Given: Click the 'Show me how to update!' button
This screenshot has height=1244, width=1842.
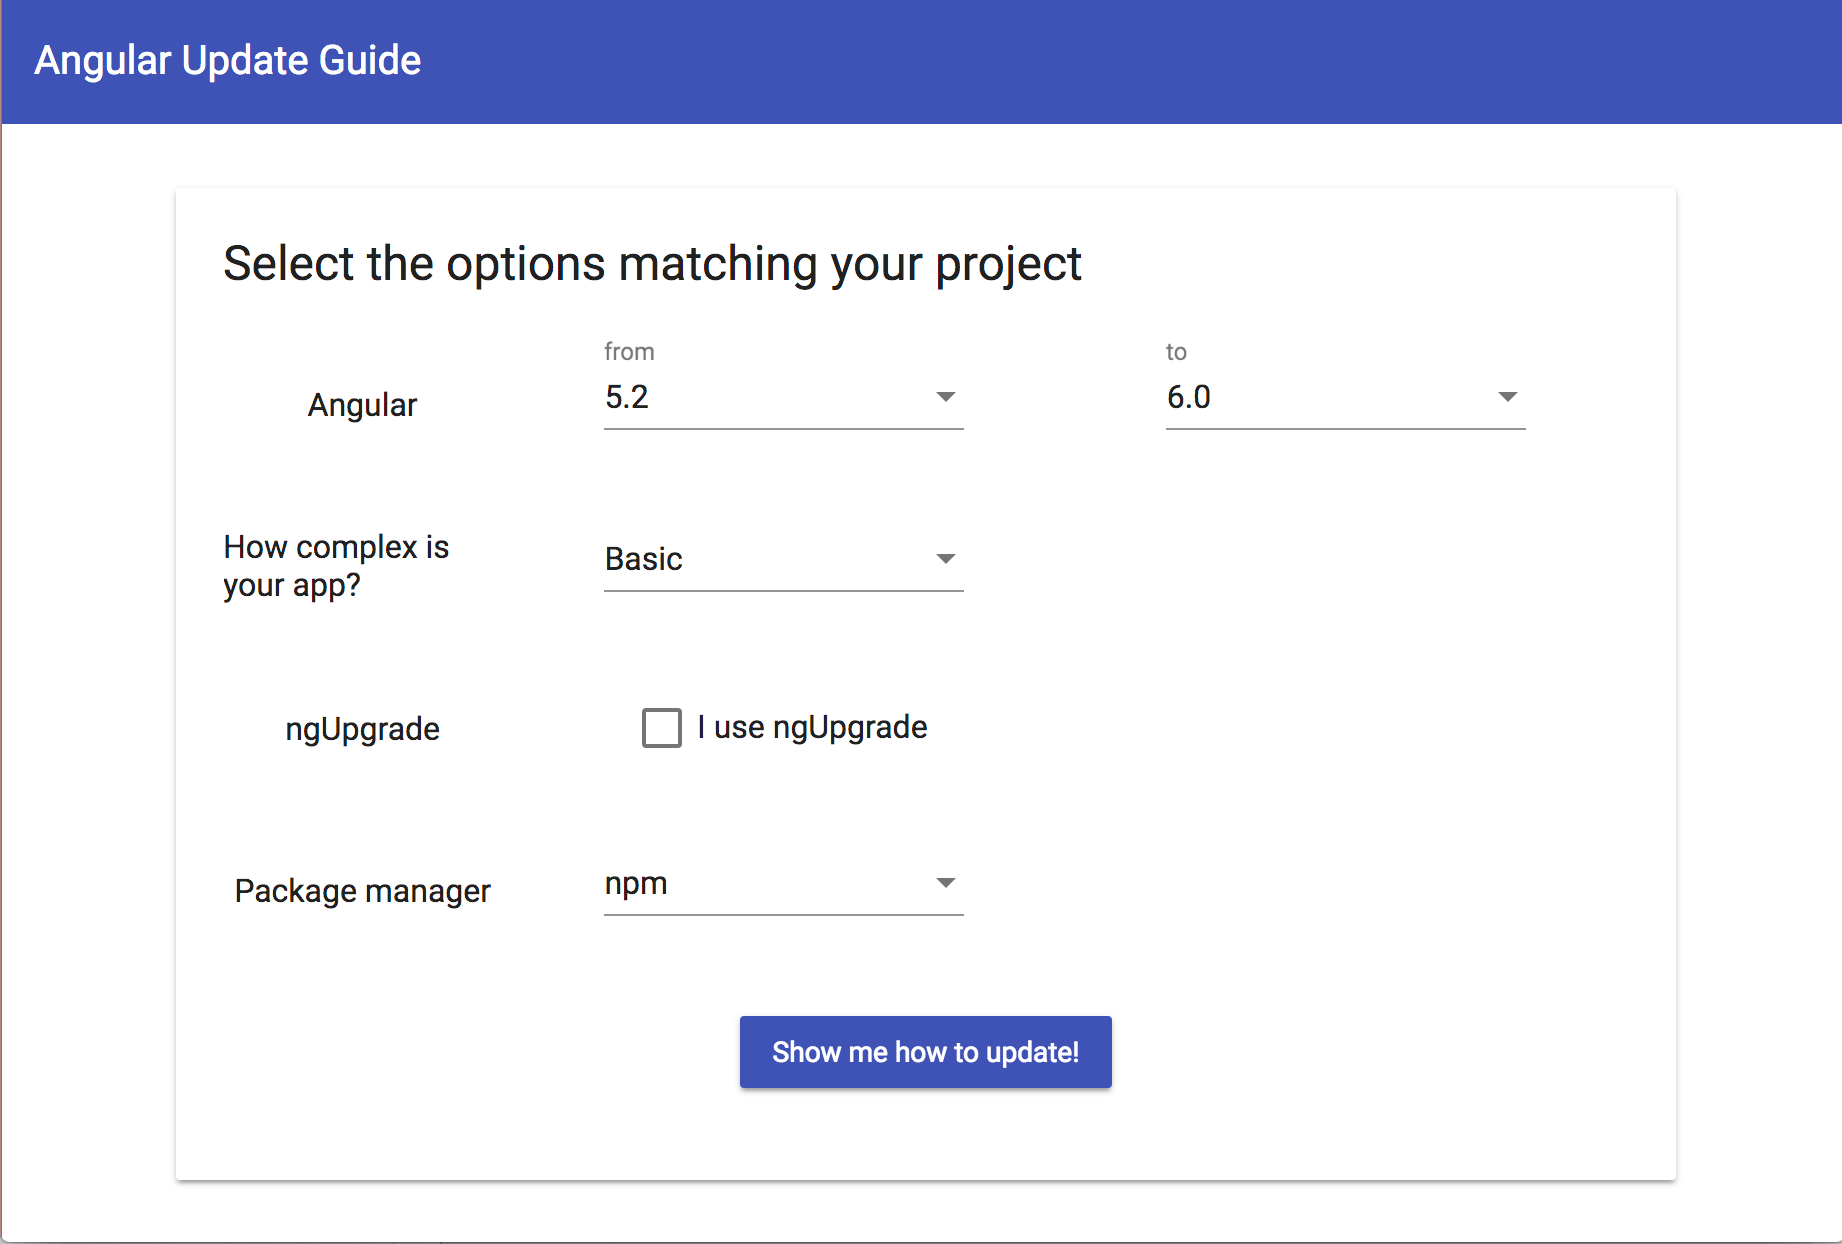Looking at the screenshot, I should pos(925,1052).
